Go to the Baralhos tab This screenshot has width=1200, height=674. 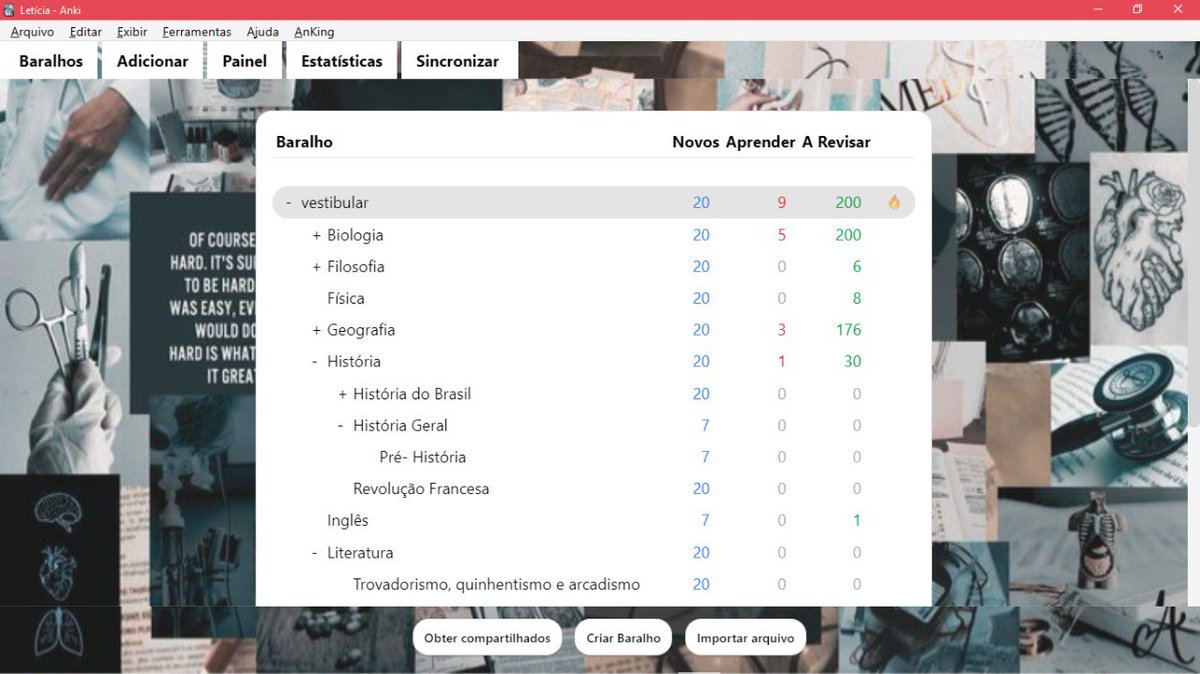[x=51, y=61]
